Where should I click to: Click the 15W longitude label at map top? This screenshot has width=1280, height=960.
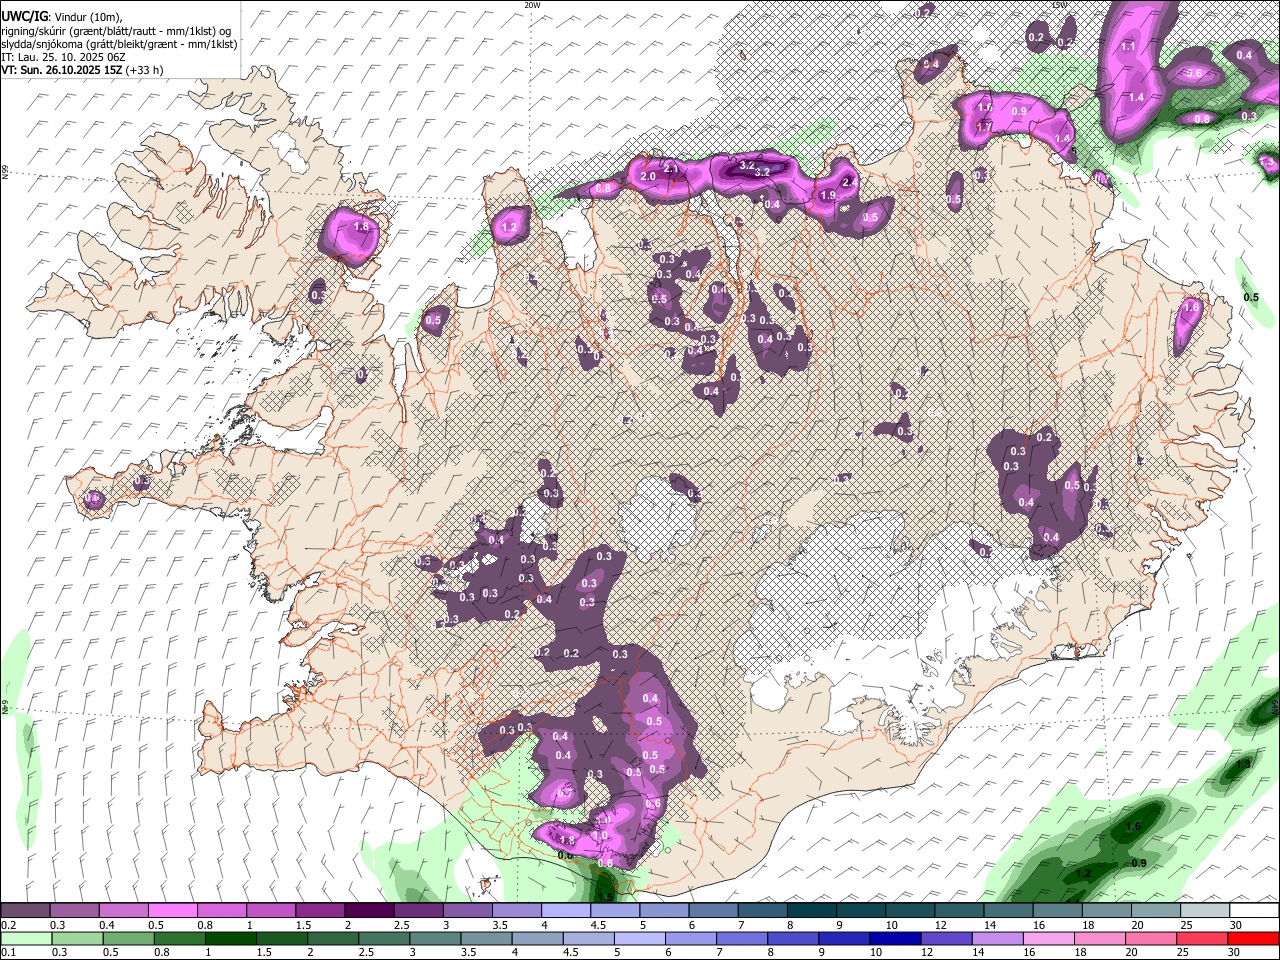click(x=1060, y=5)
